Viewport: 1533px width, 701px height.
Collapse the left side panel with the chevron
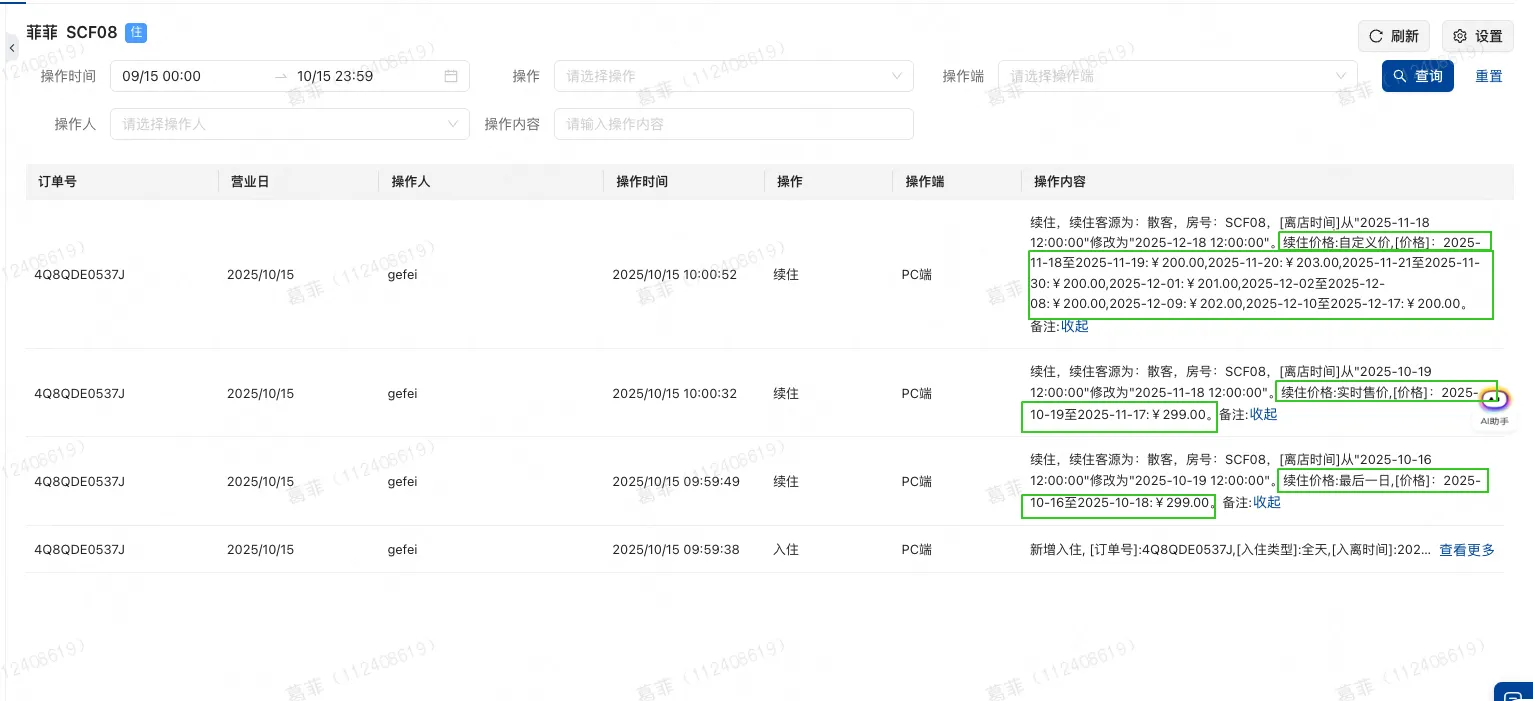11,48
